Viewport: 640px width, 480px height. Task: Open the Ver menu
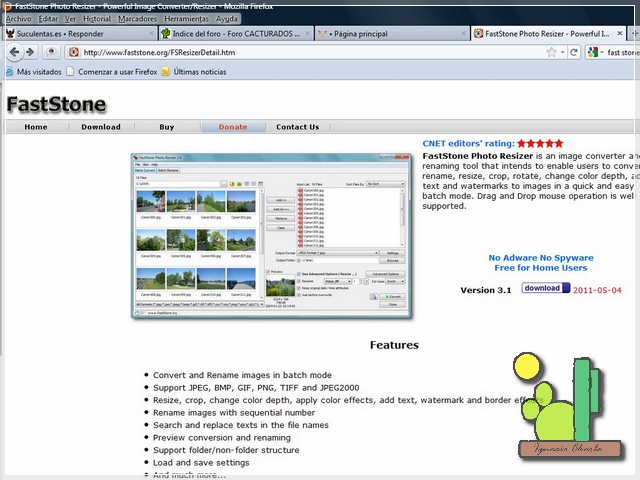pos(70,19)
